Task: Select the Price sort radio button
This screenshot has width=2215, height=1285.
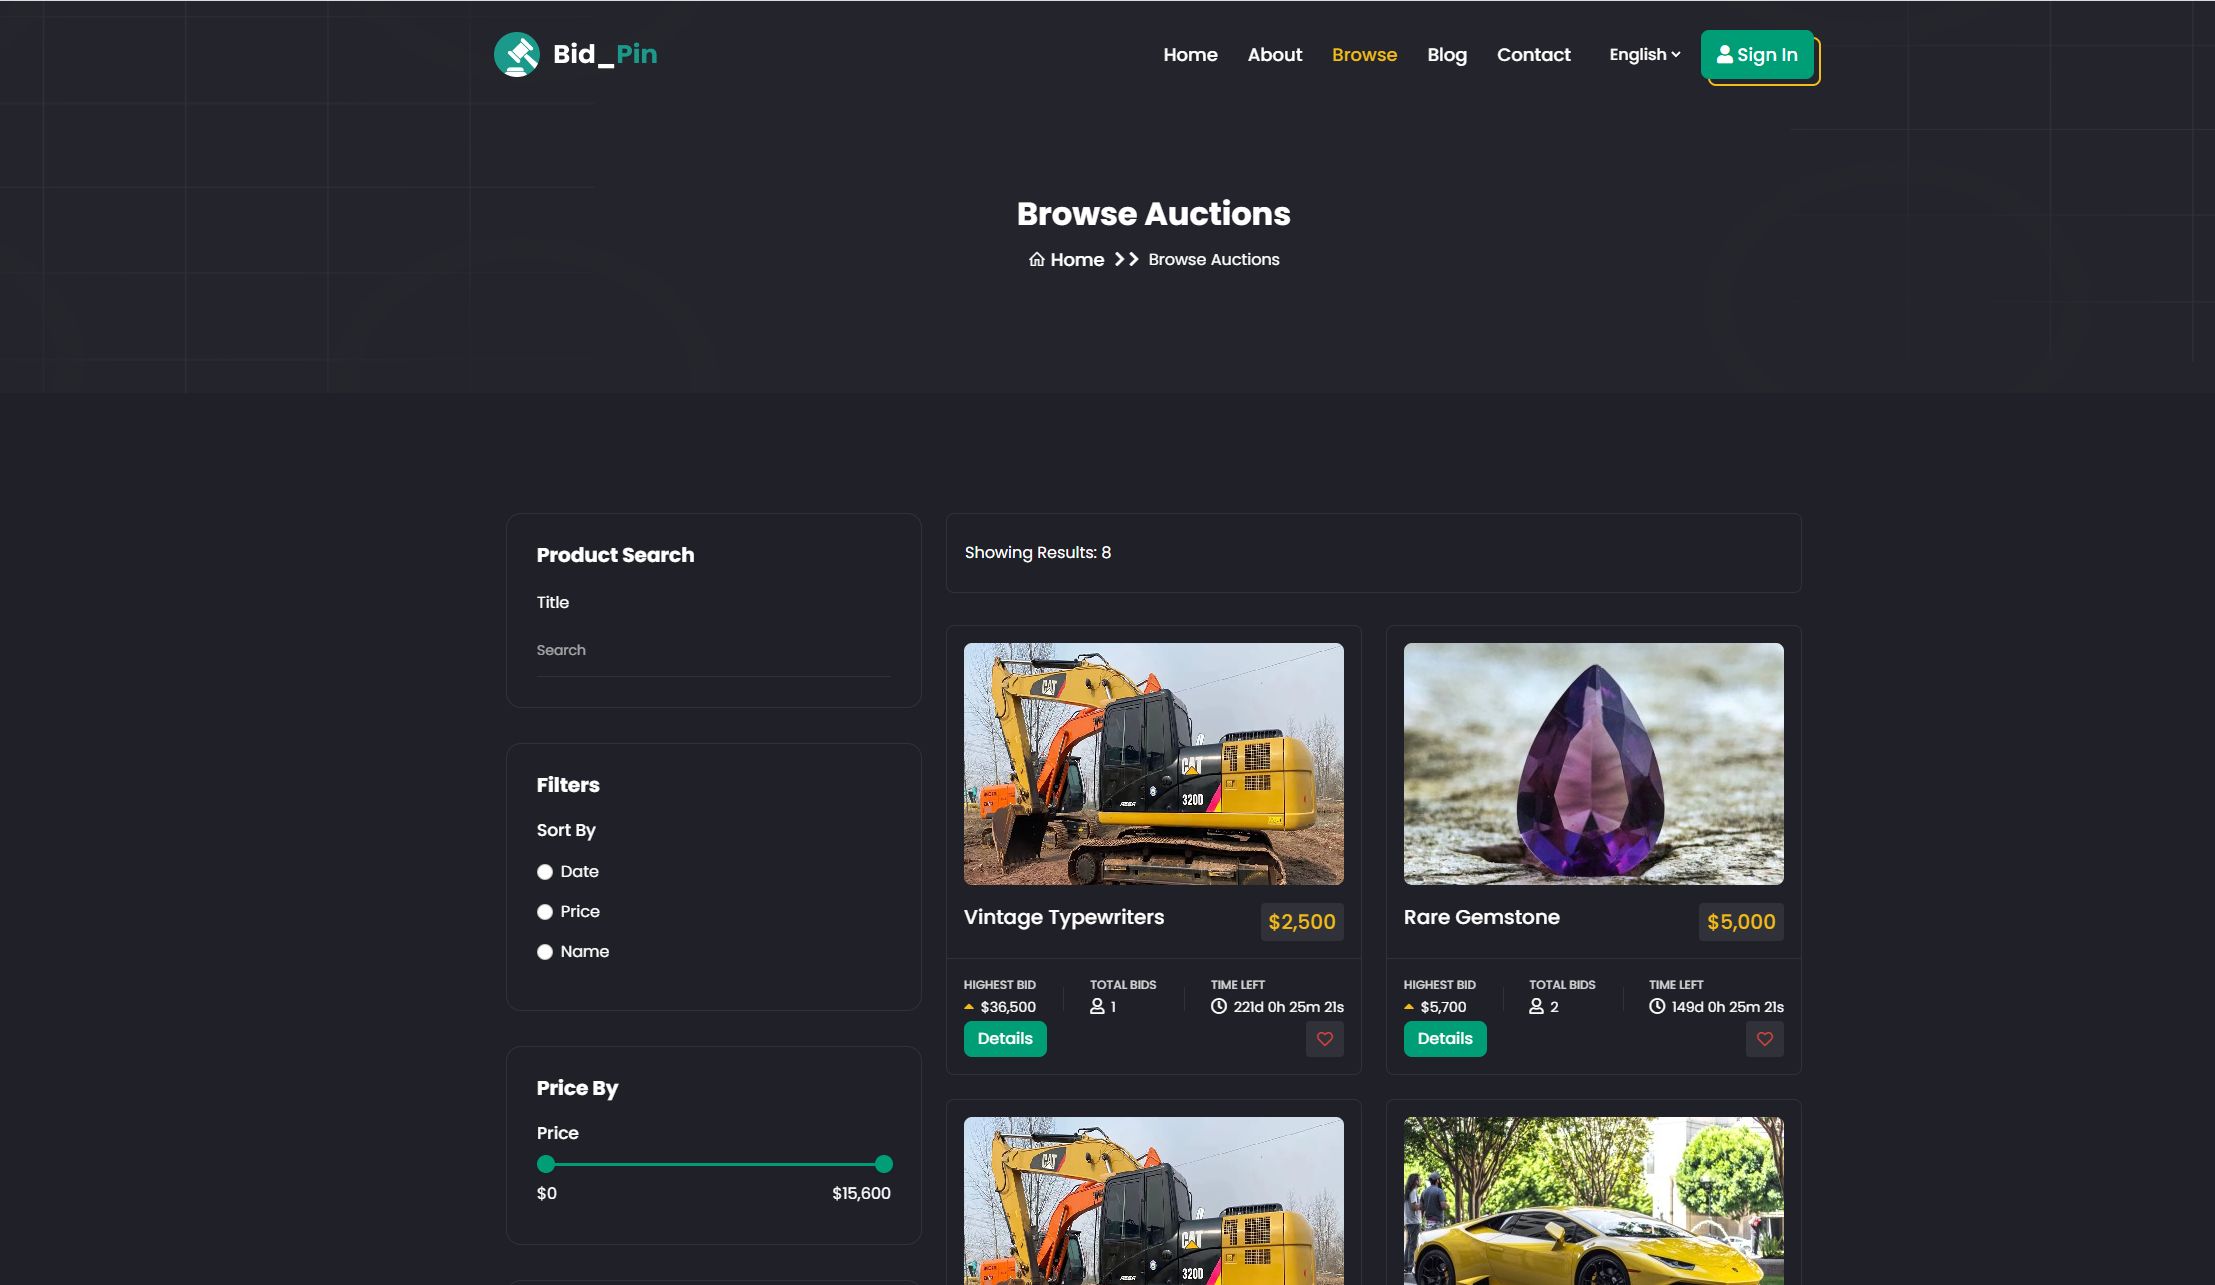Action: (545, 912)
